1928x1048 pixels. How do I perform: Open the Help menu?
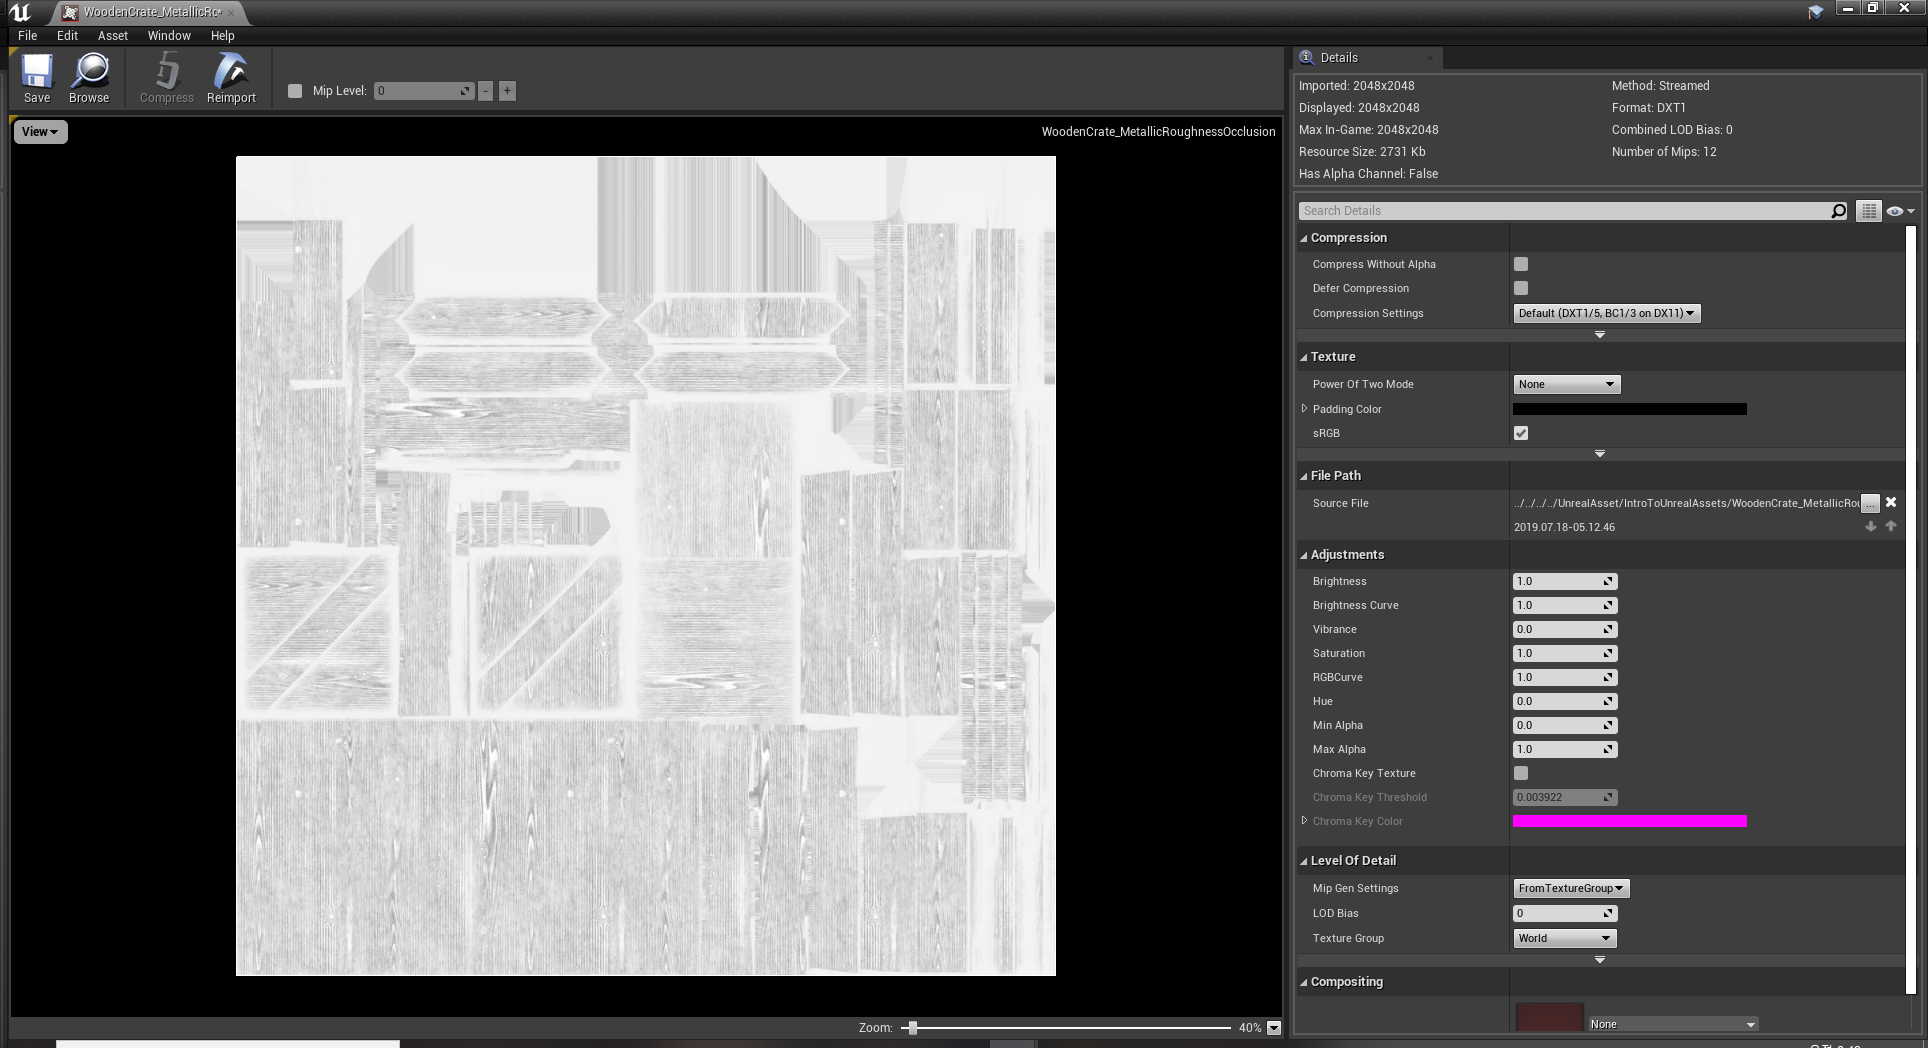click(x=222, y=36)
